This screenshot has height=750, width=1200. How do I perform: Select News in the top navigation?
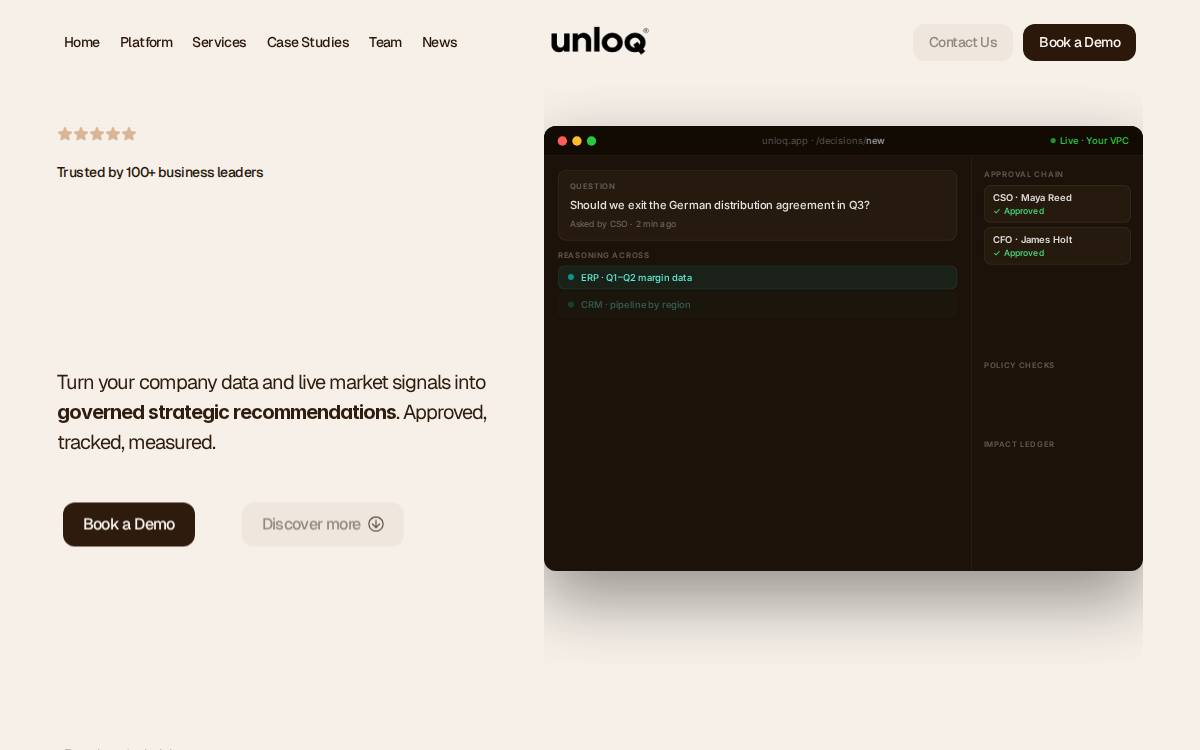[439, 42]
